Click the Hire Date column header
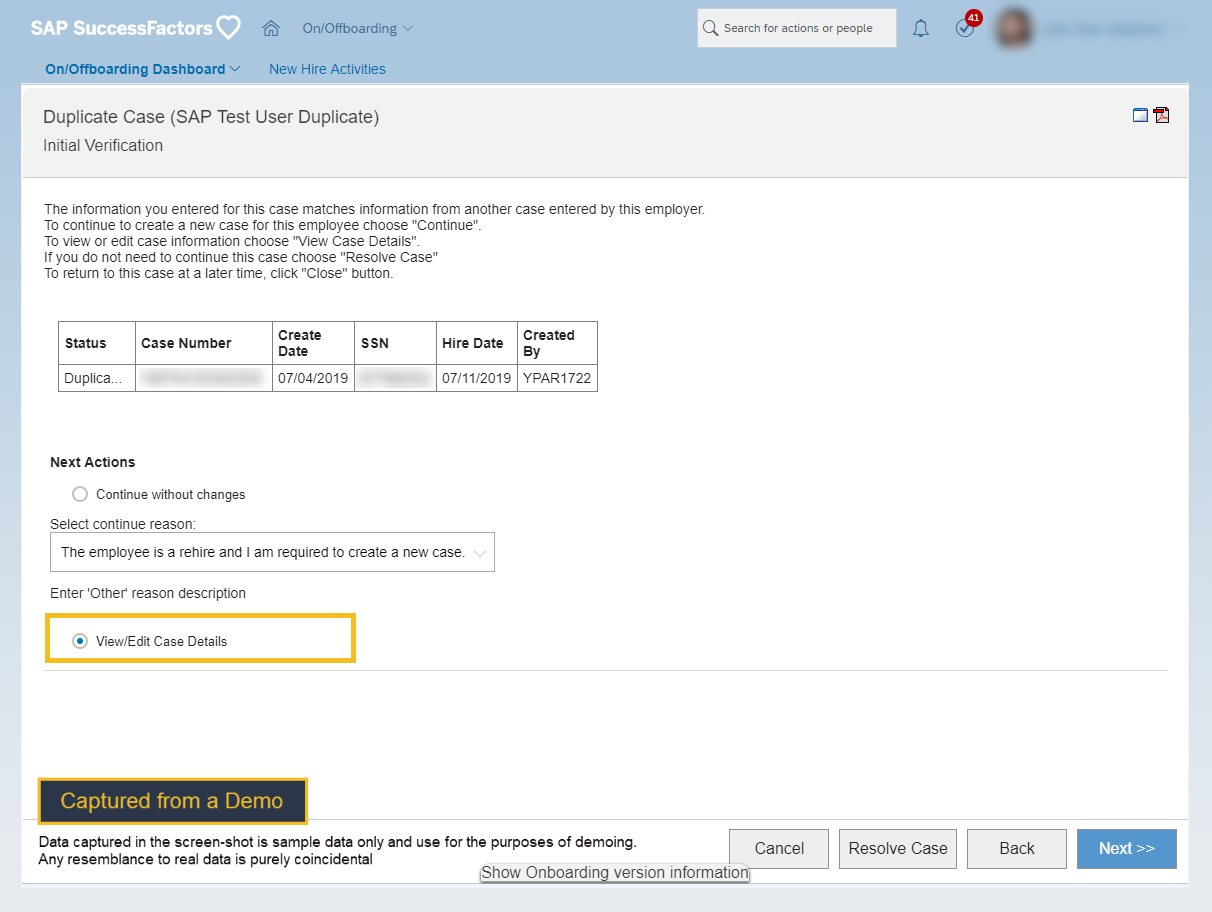 coord(477,343)
